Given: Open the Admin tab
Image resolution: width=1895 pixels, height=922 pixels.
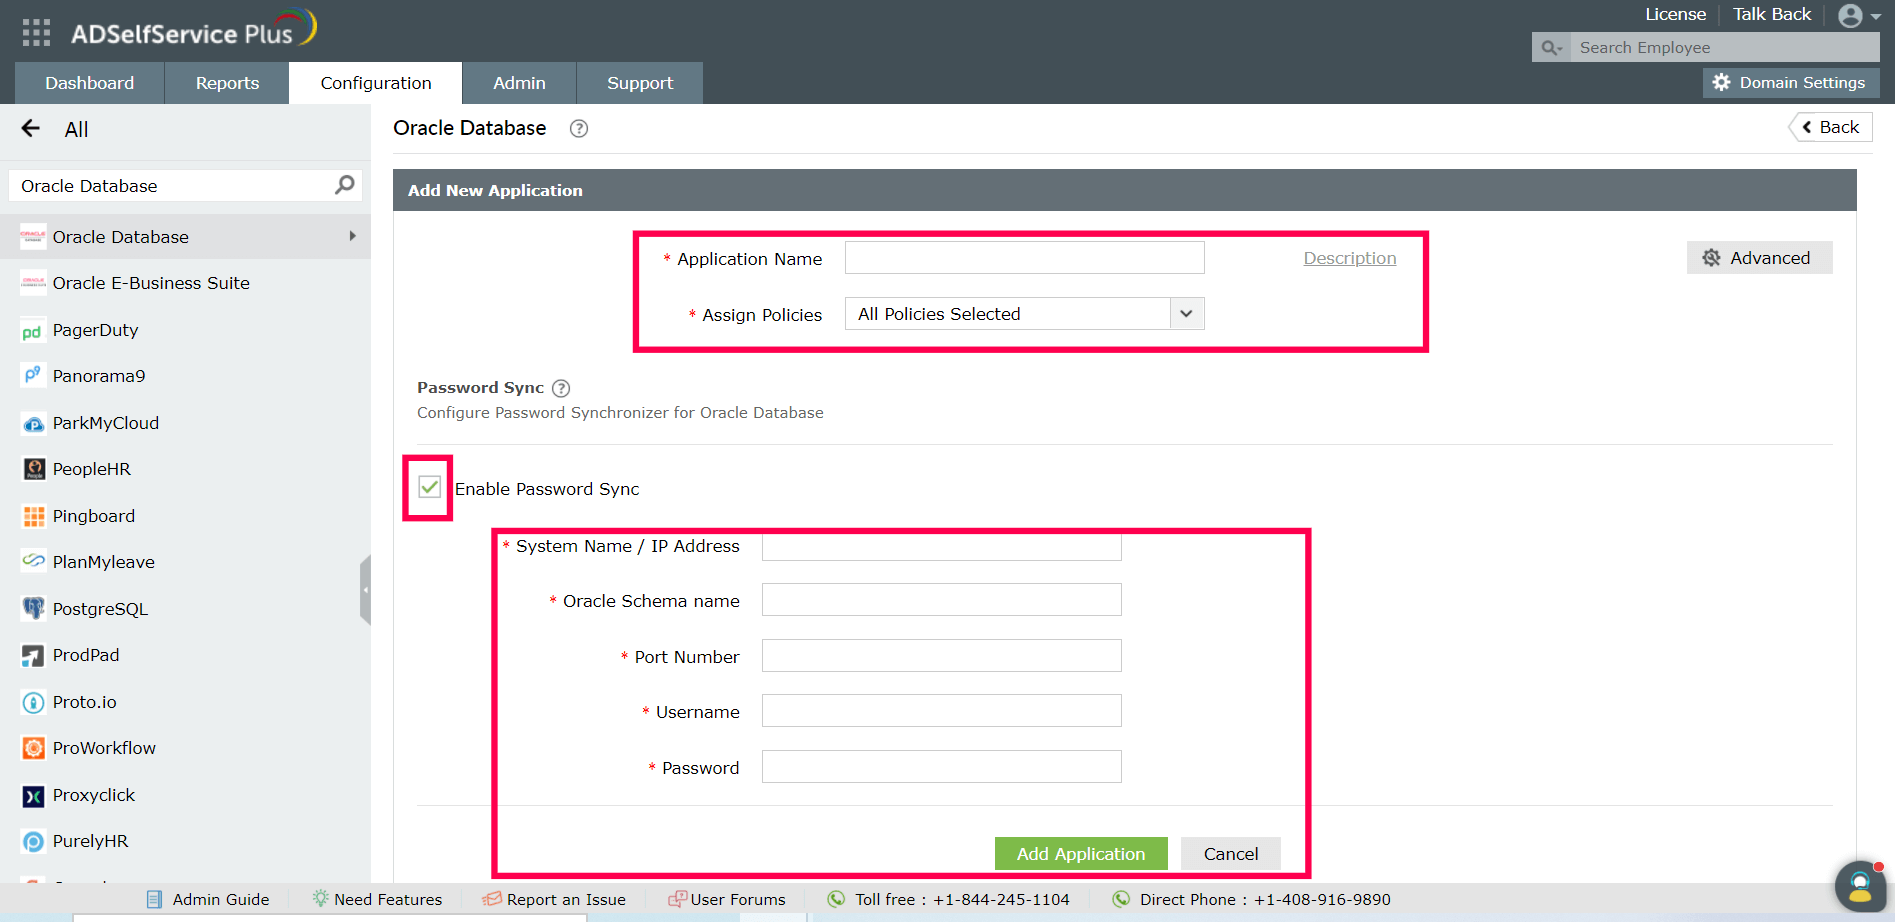Looking at the screenshot, I should click(x=519, y=83).
